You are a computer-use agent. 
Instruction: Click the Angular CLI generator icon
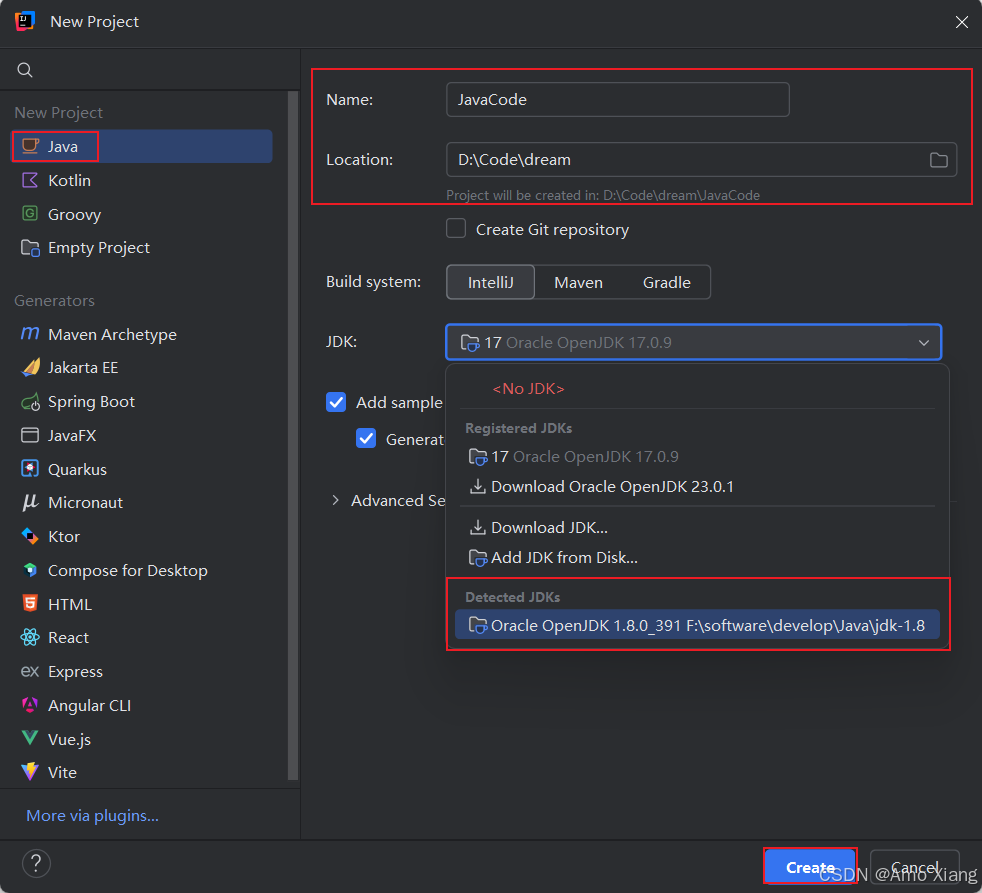30,705
